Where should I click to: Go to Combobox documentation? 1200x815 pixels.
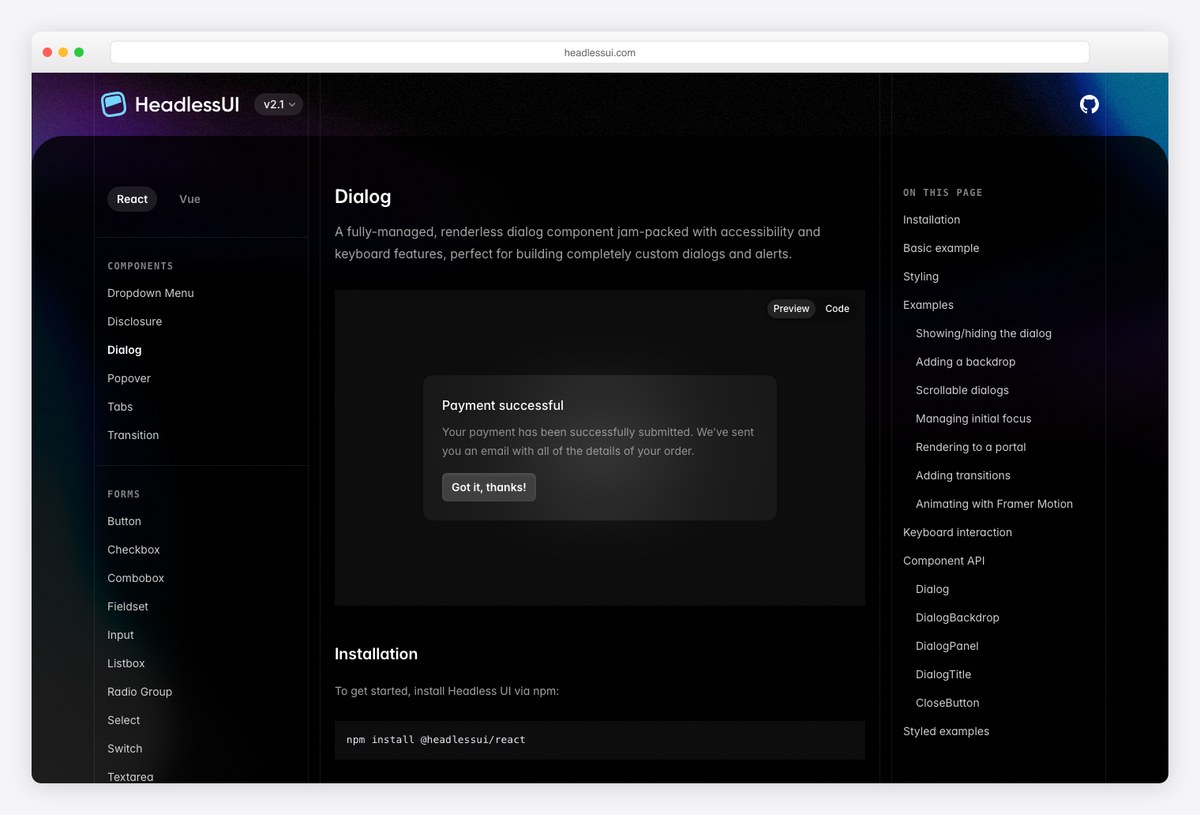136,578
